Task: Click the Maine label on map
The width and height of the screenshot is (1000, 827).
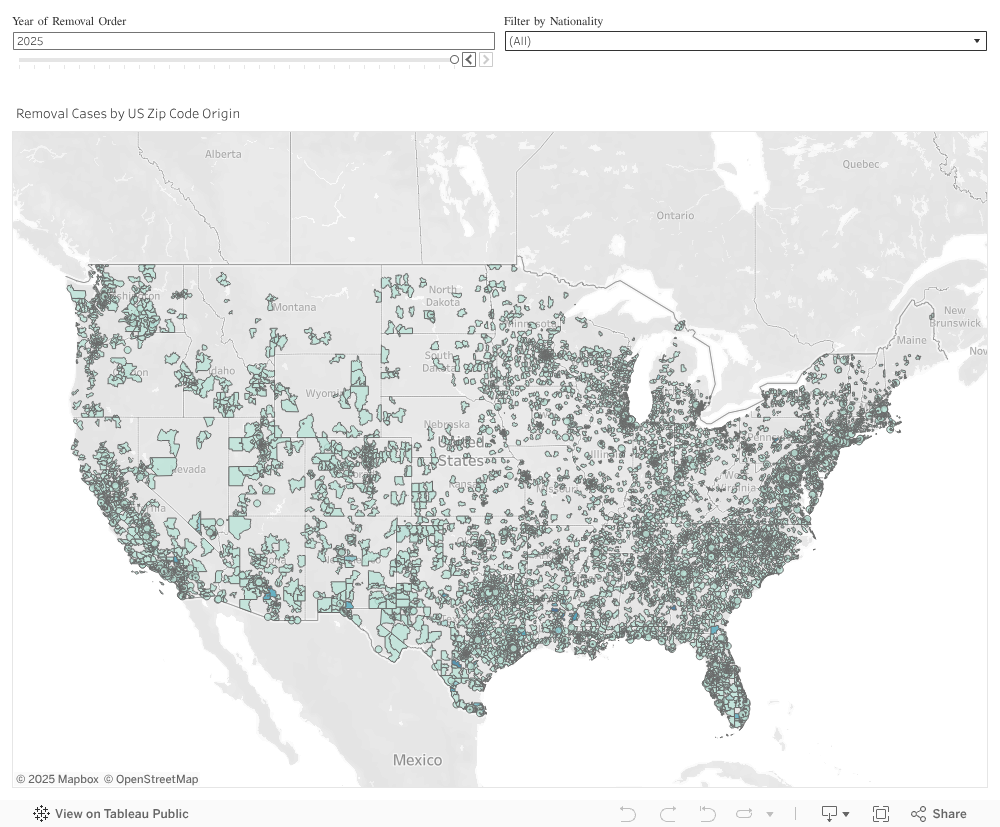Action: pos(911,340)
